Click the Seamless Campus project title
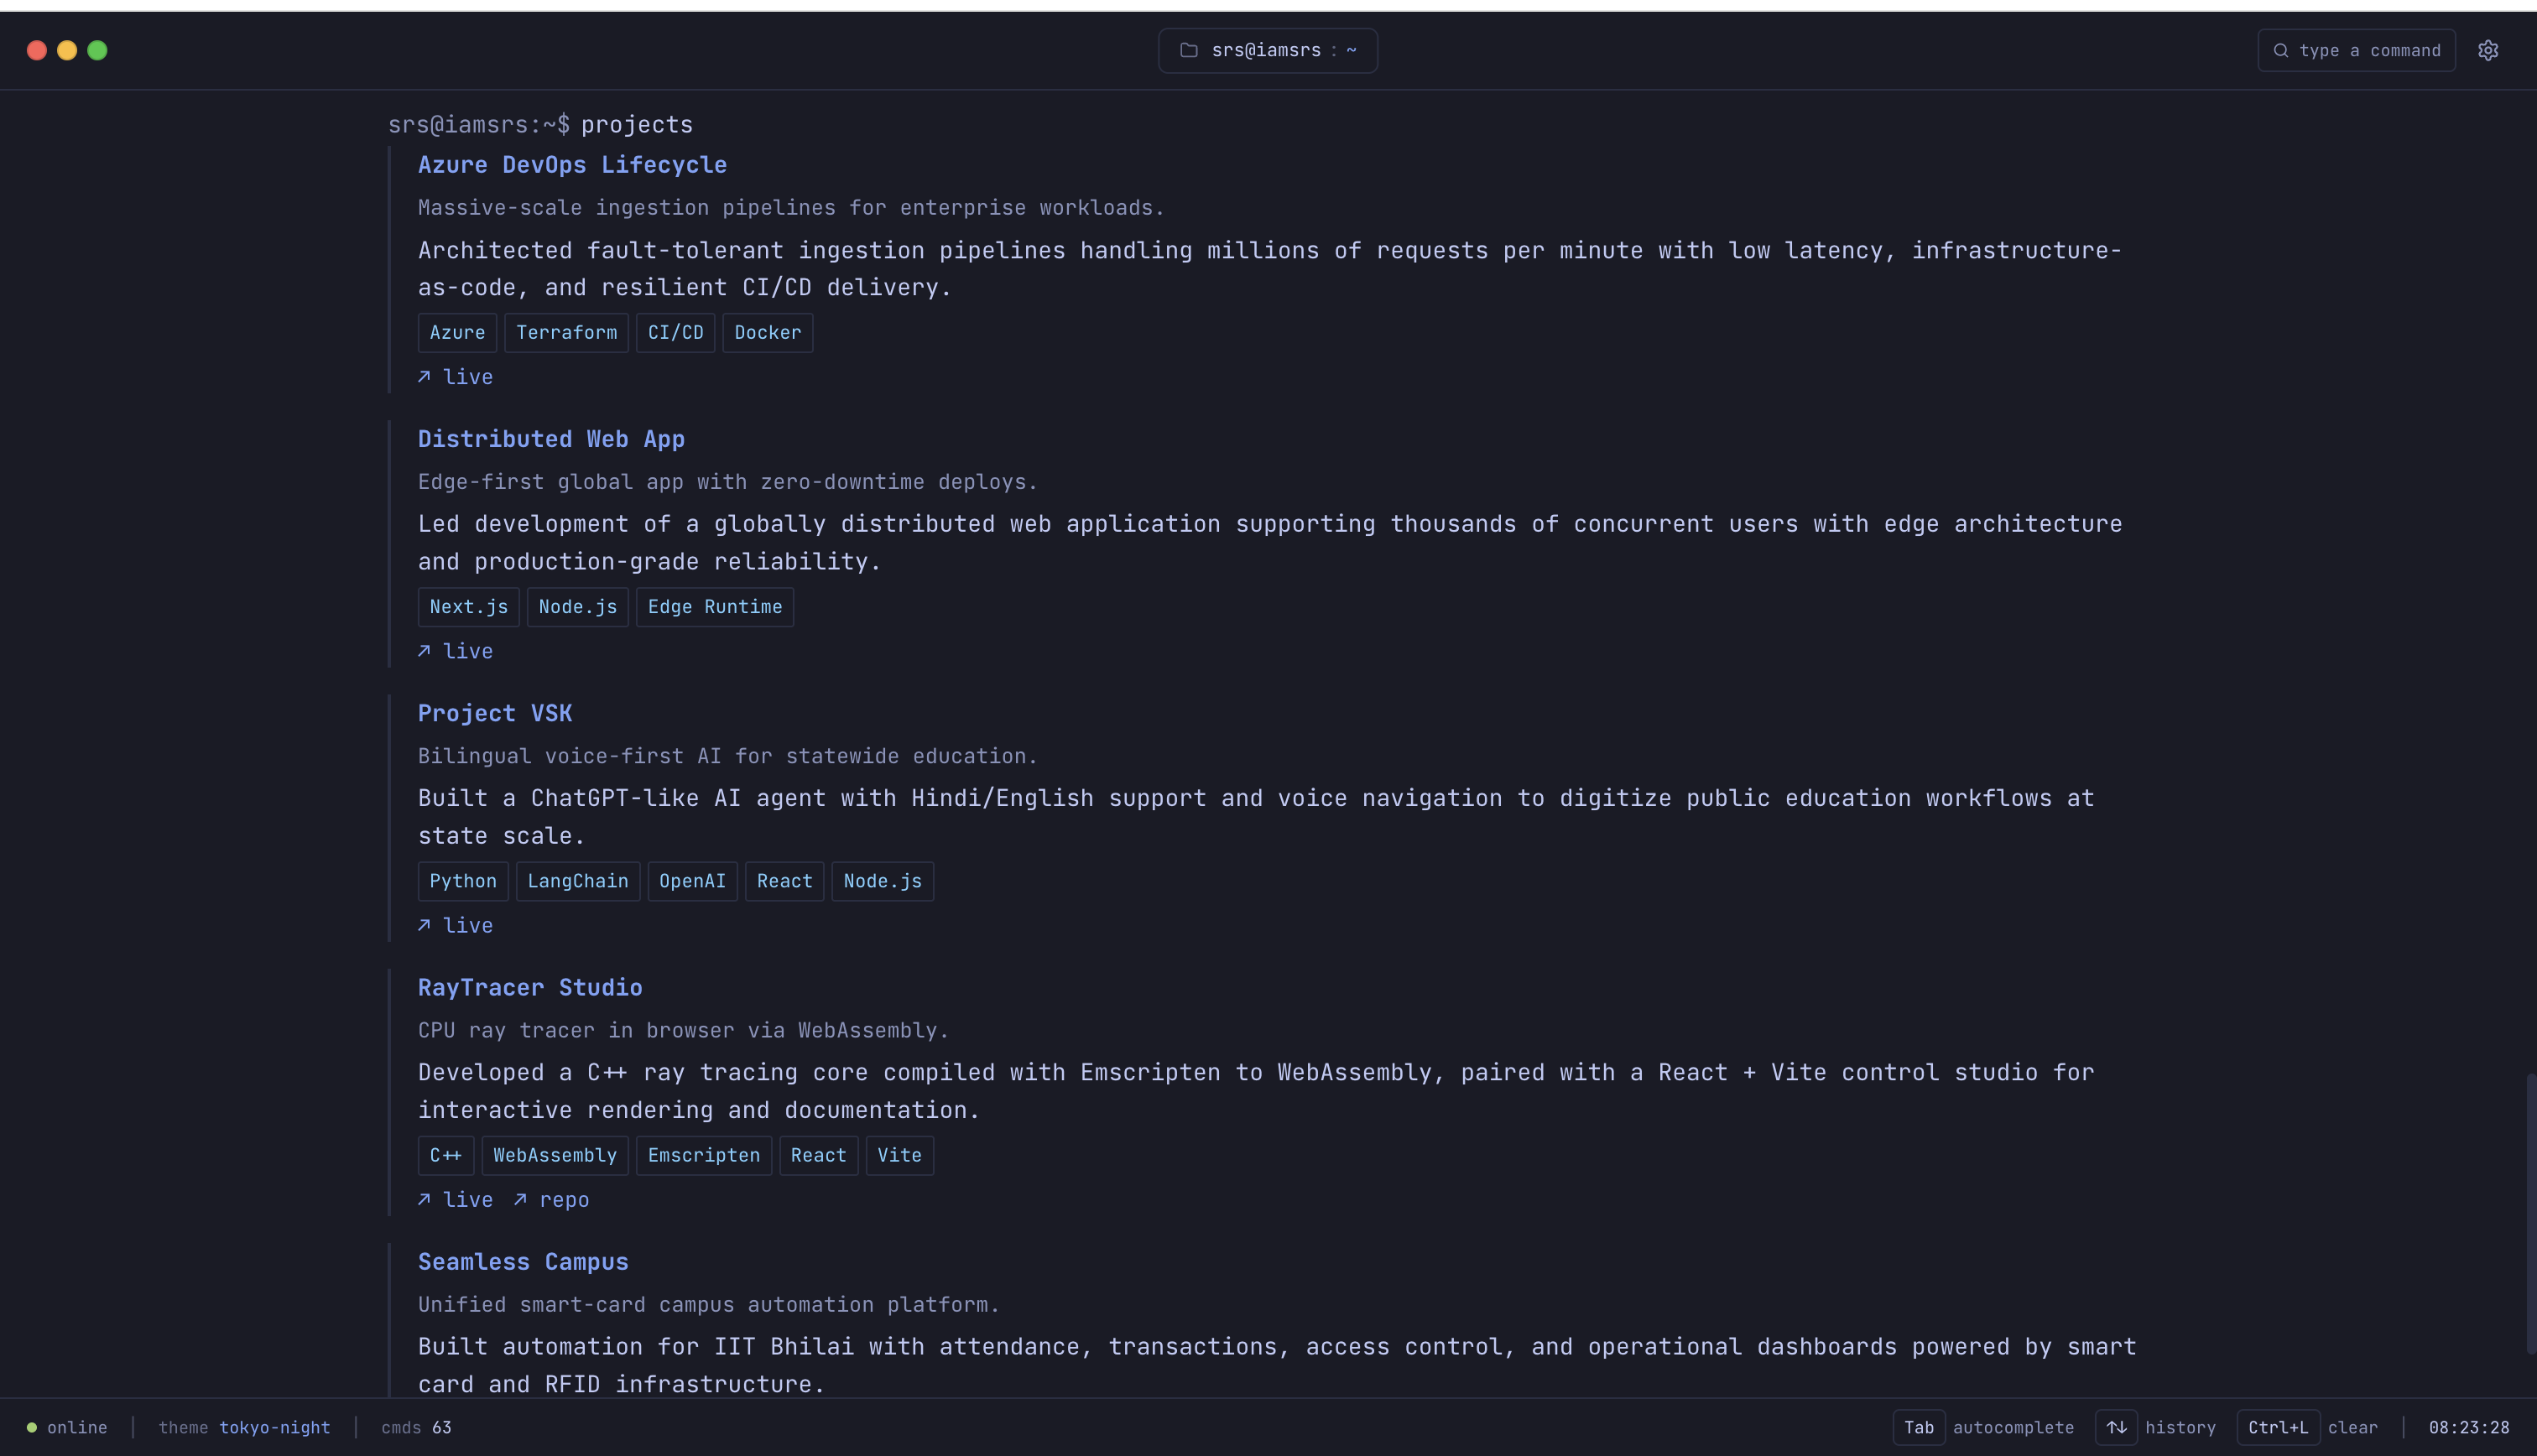The image size is (2537, 1456). pyautogui.click(x=523, y=1261)
